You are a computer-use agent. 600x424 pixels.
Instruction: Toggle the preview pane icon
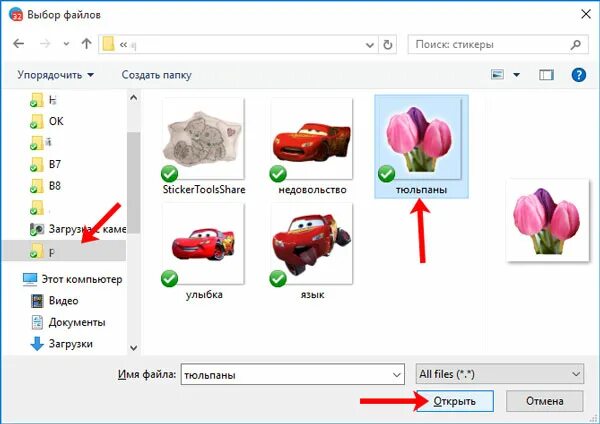click(546, 75)
